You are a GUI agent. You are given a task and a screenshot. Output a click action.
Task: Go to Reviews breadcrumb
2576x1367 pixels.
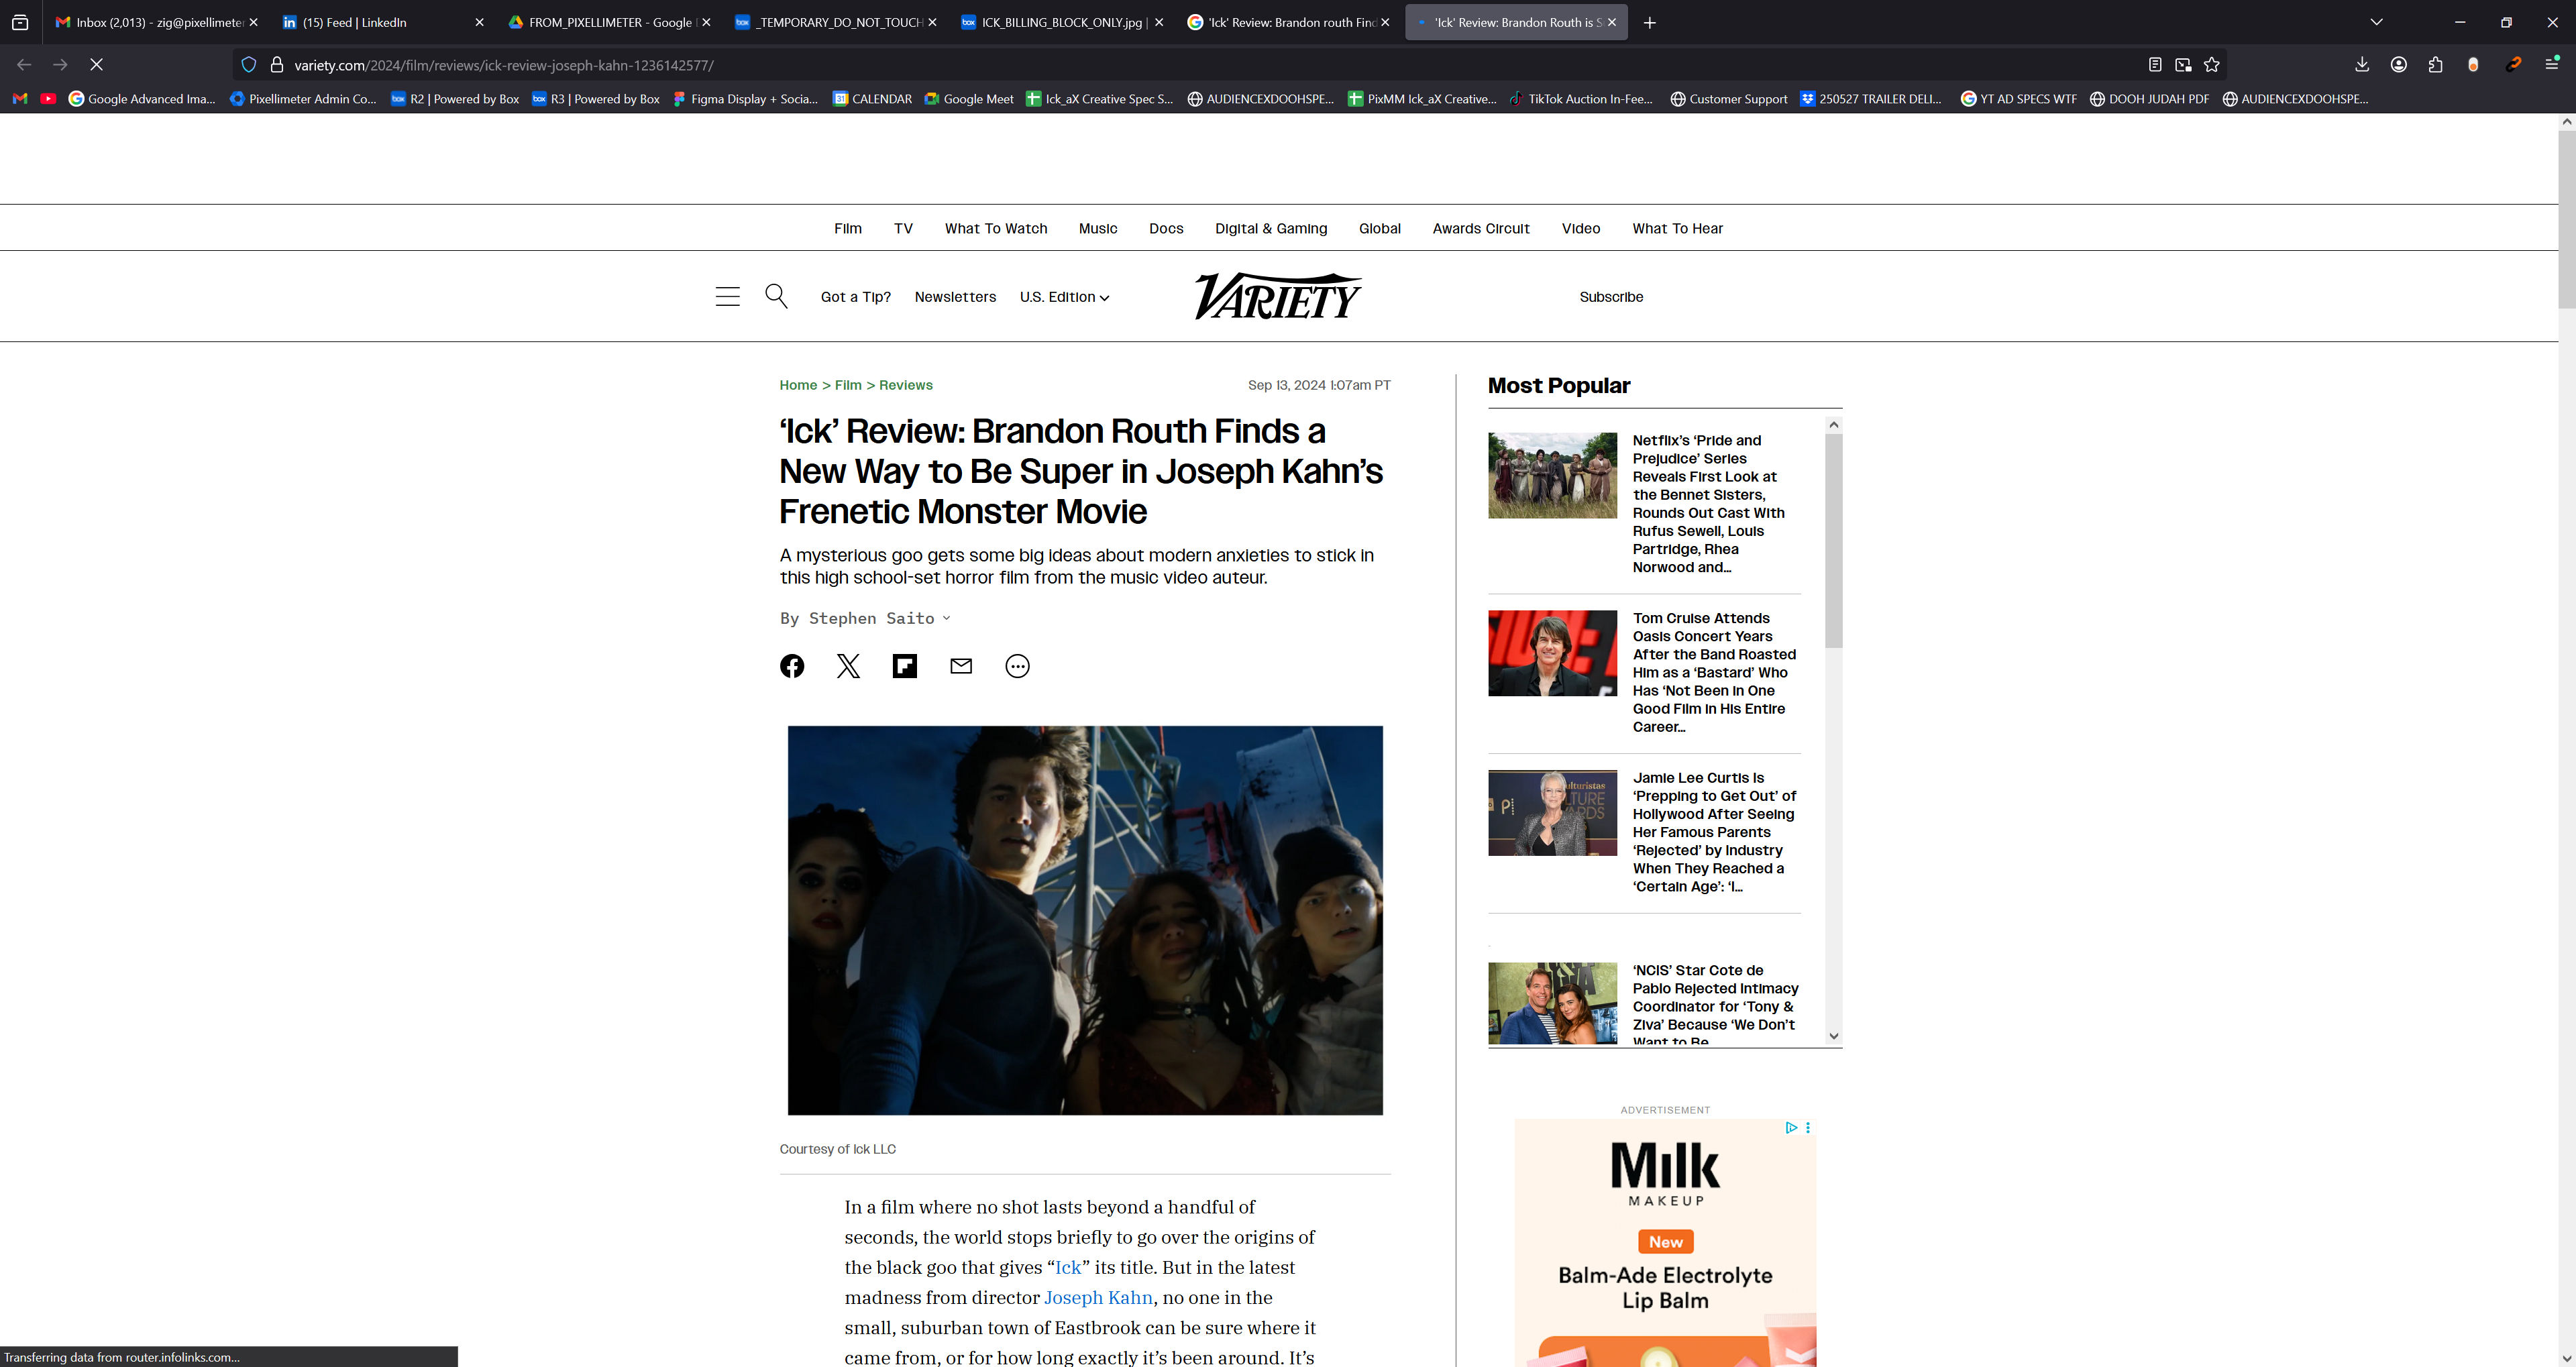pos(906,385)
